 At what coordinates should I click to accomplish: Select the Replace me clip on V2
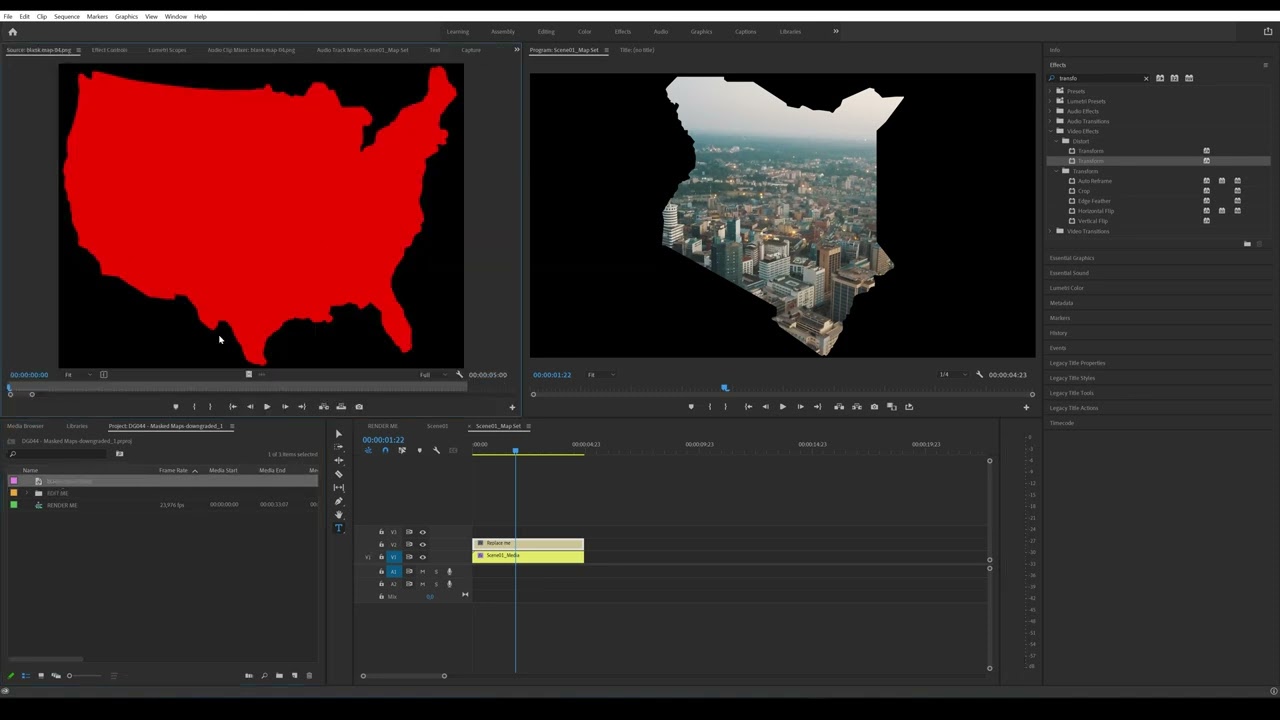(x=528, y=544)
